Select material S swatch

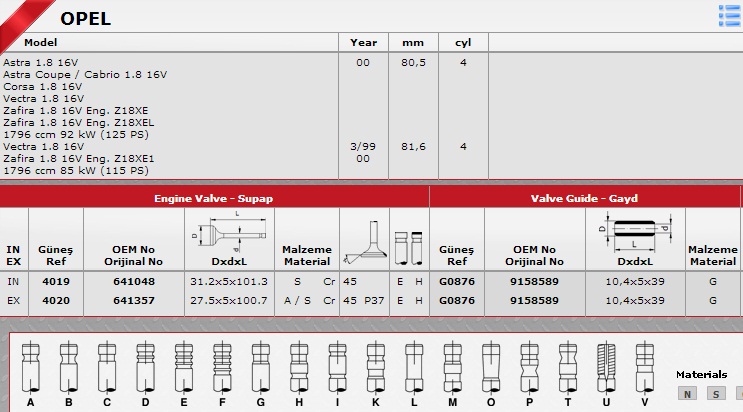[x=716, y=393]
